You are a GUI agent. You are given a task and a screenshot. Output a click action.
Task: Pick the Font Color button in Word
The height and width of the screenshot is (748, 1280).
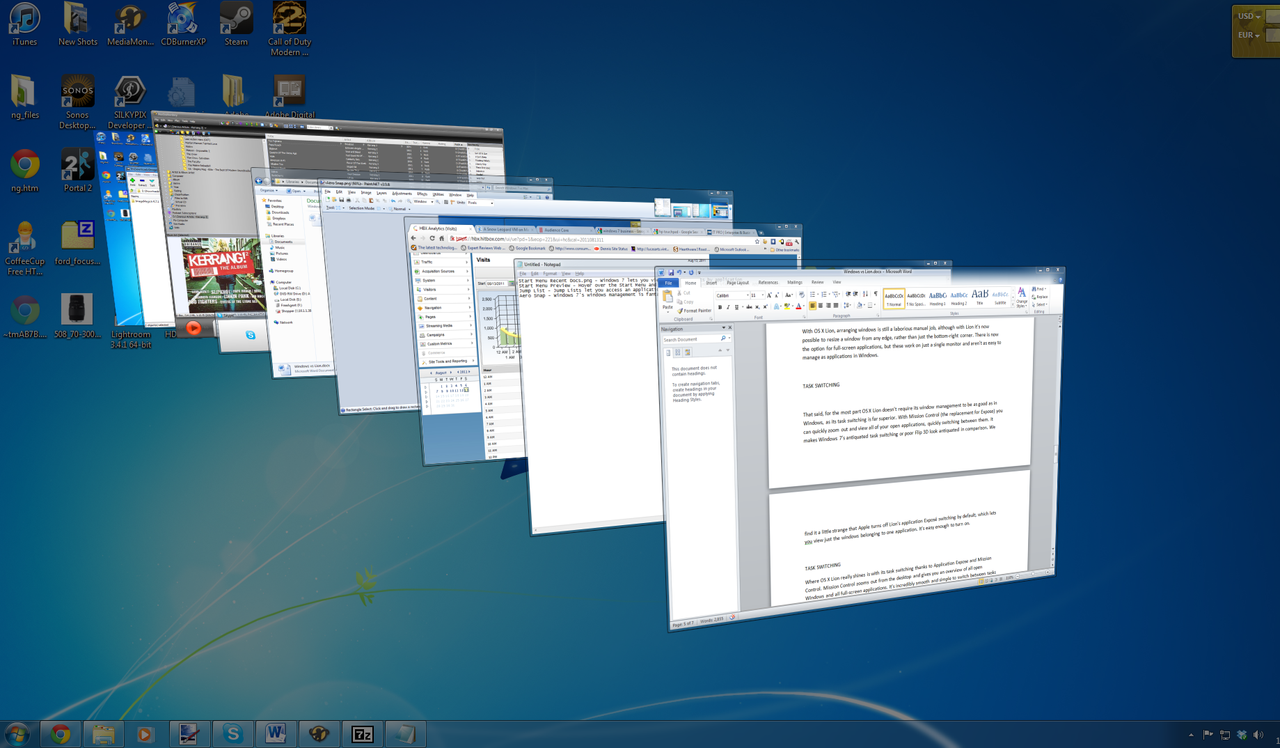[799, 307]
